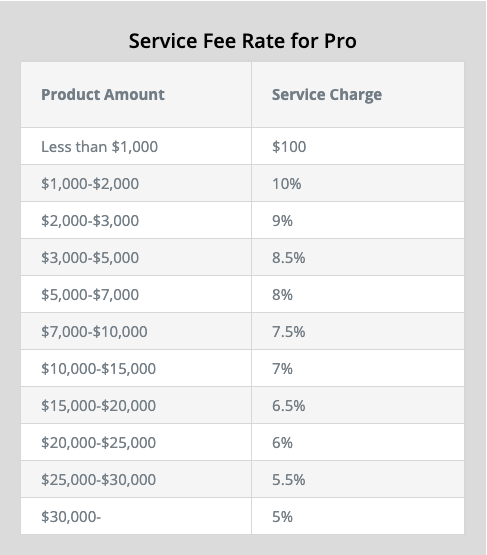The image size is (487, 555).
Task: Select the $2,000-$3,000 amount cell
Action: [x=136, y=221]
